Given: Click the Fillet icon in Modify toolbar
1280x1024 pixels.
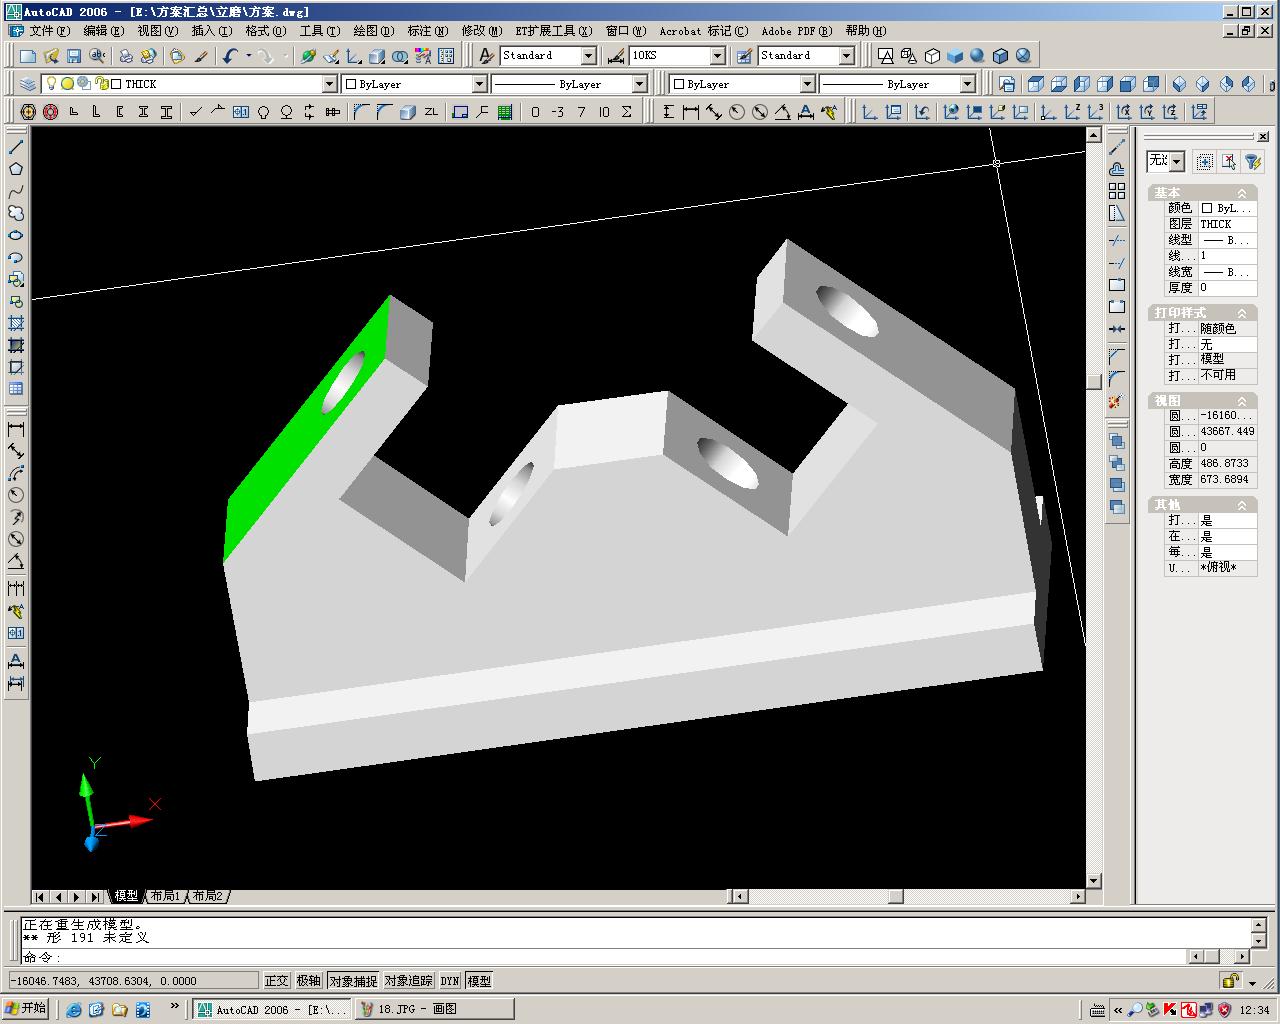Looking at the screenshot, I should pos(1116,380).
